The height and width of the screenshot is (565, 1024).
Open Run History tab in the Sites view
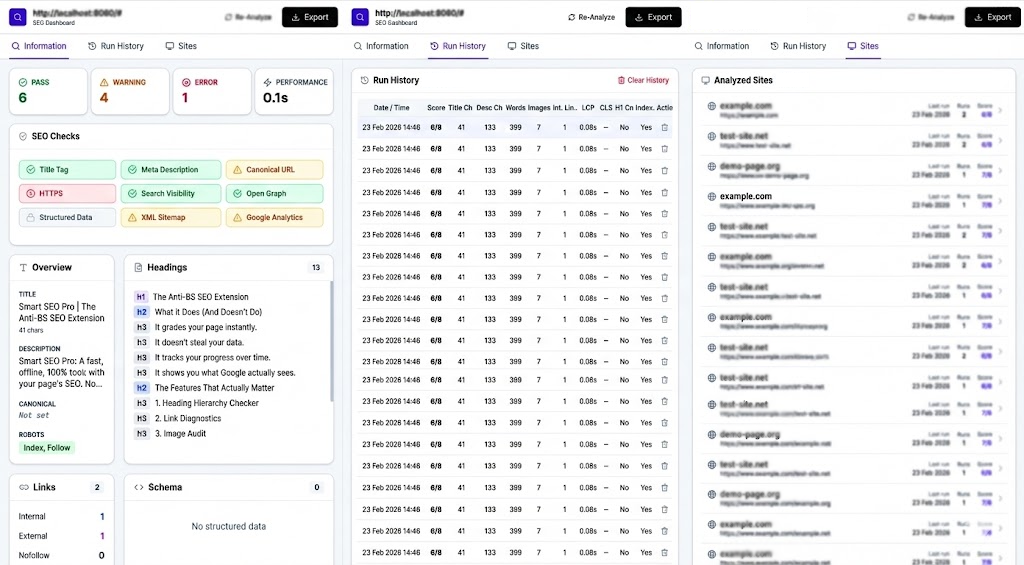[x=798, y=46]
